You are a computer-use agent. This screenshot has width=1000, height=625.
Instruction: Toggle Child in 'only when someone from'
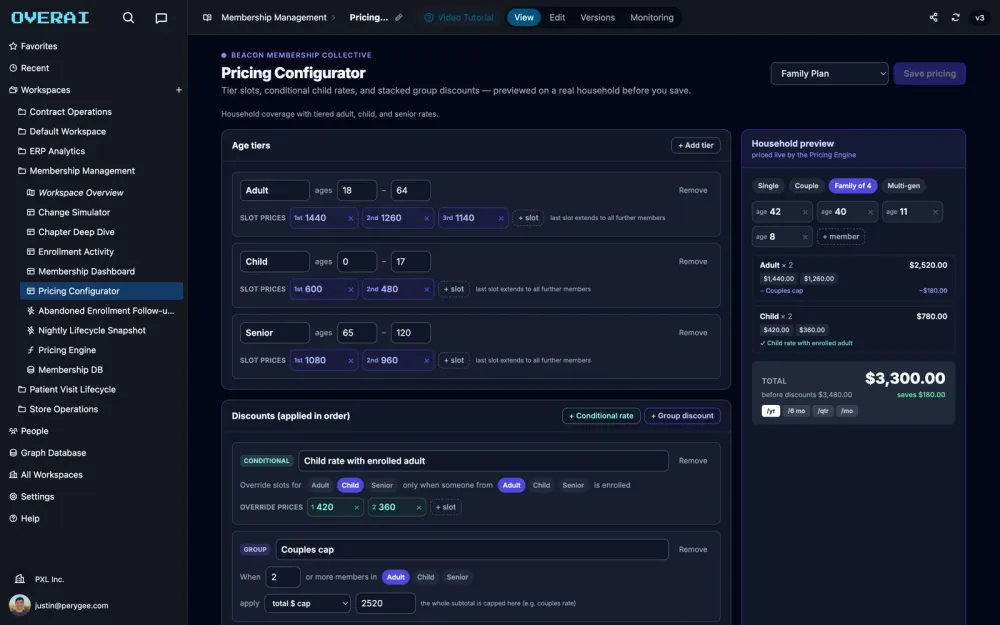[541, 485]
